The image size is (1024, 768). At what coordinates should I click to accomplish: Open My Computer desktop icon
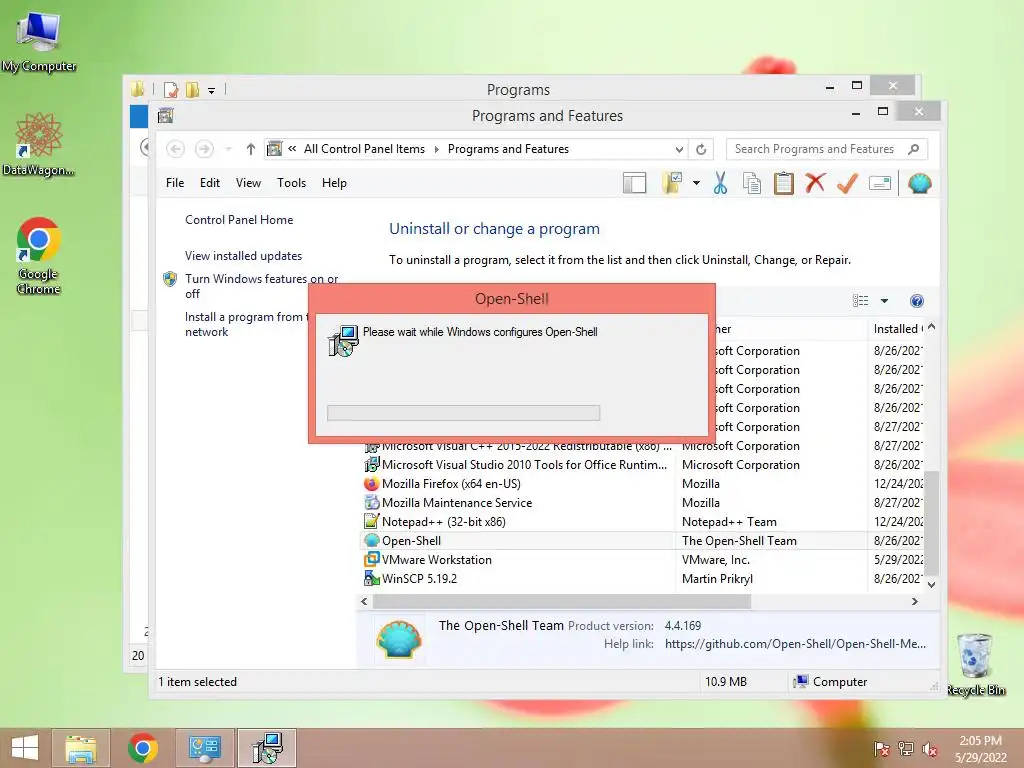coord(39,41)
